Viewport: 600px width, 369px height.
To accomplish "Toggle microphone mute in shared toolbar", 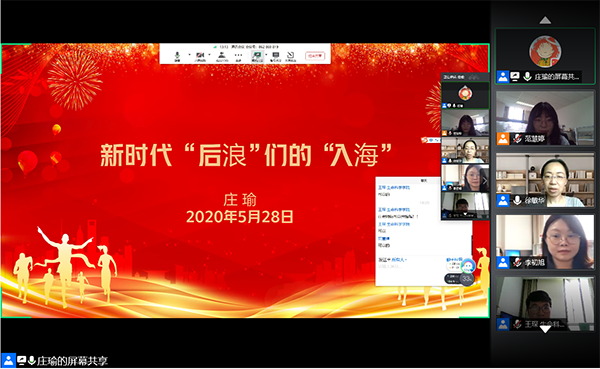I will tap(177, 56).
